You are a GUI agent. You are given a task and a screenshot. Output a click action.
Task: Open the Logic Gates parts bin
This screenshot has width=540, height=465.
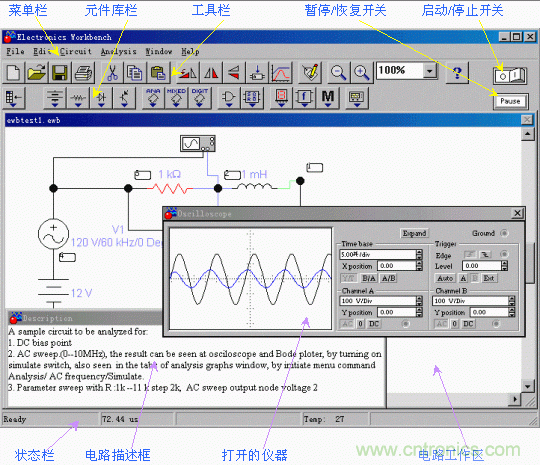pyautogui.click(x=228, y=98)
